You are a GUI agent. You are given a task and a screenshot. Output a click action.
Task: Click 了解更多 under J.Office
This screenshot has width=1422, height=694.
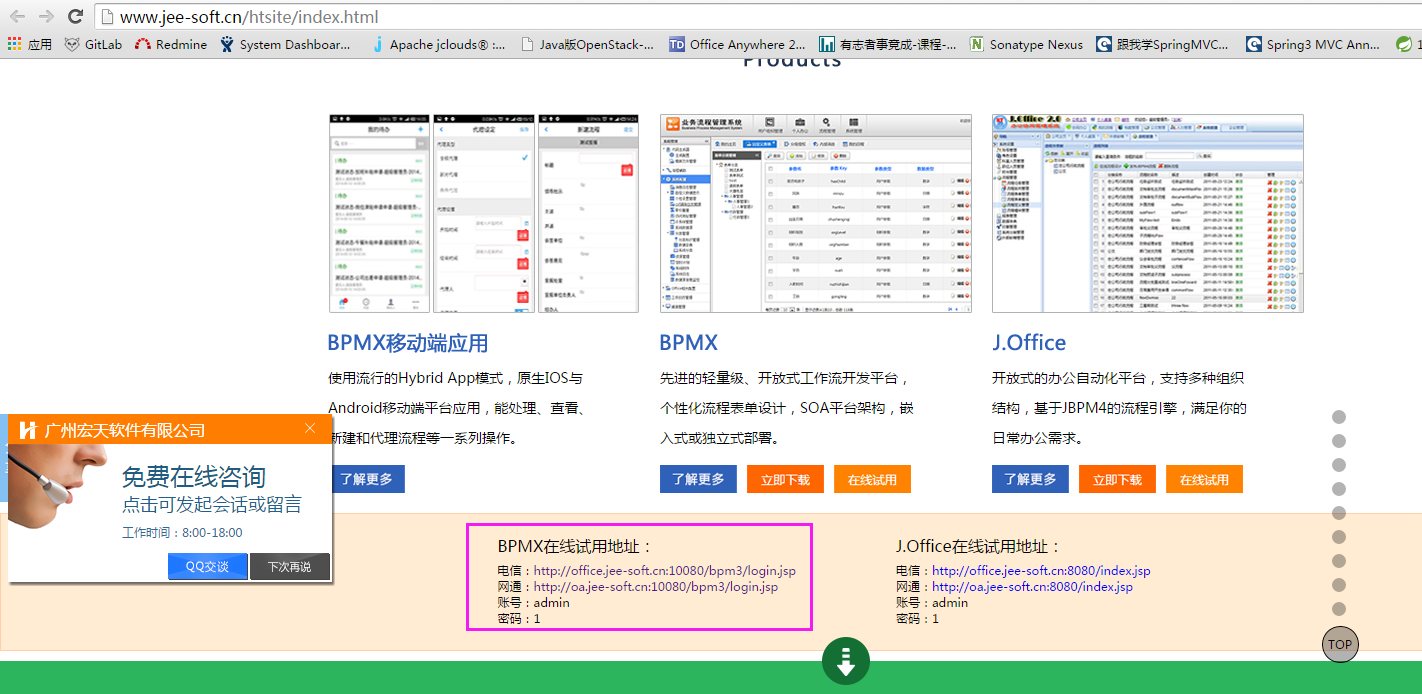[x=1030, y=479]
